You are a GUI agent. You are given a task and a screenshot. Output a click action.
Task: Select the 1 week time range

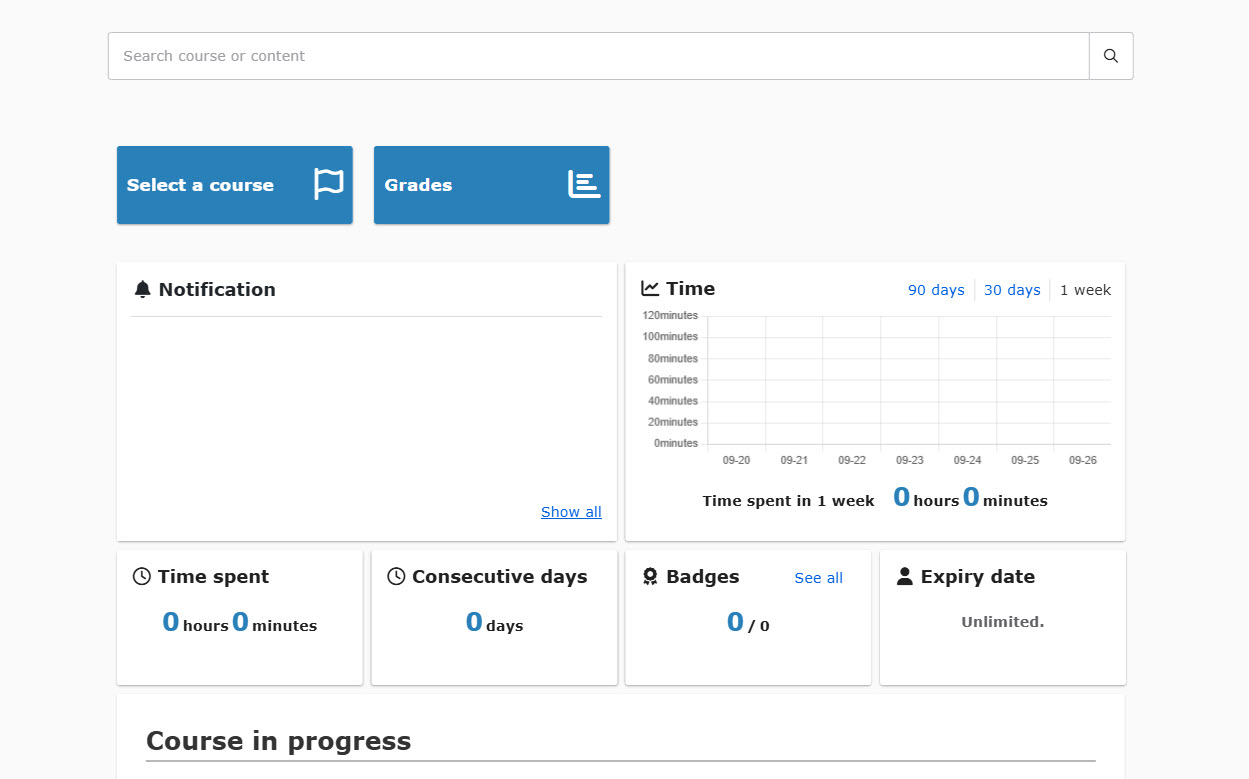pos(1085,290)
